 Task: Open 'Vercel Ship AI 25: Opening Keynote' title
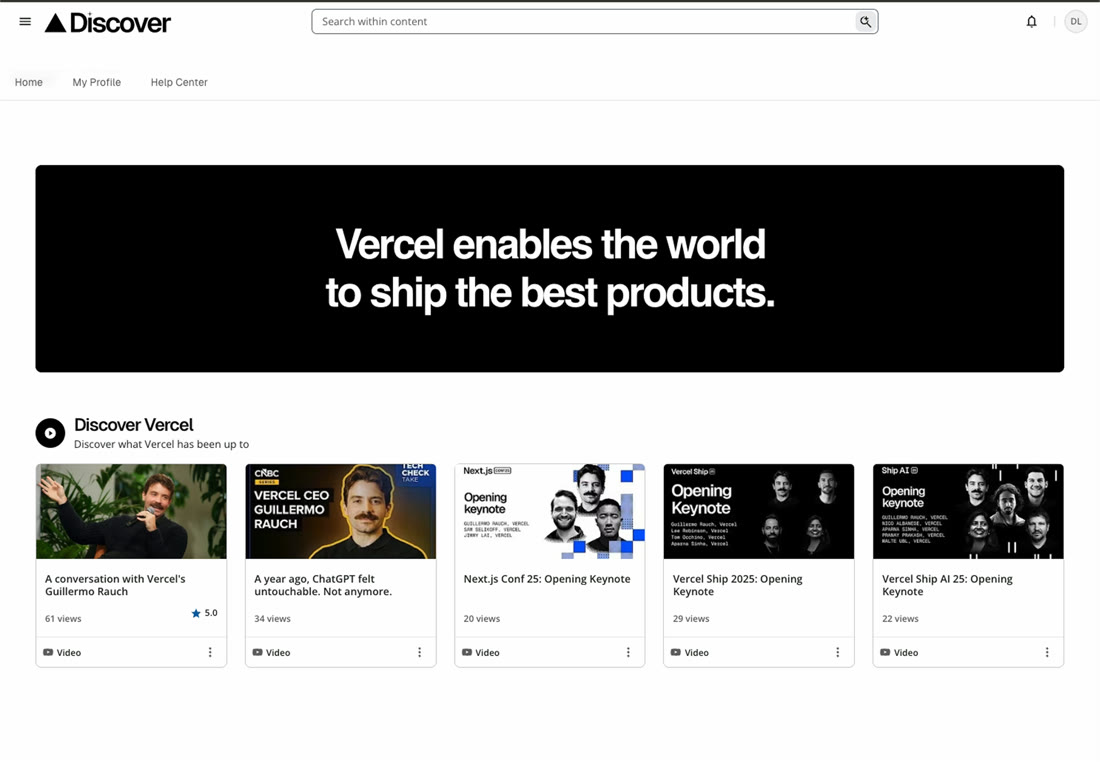[947, 585]
